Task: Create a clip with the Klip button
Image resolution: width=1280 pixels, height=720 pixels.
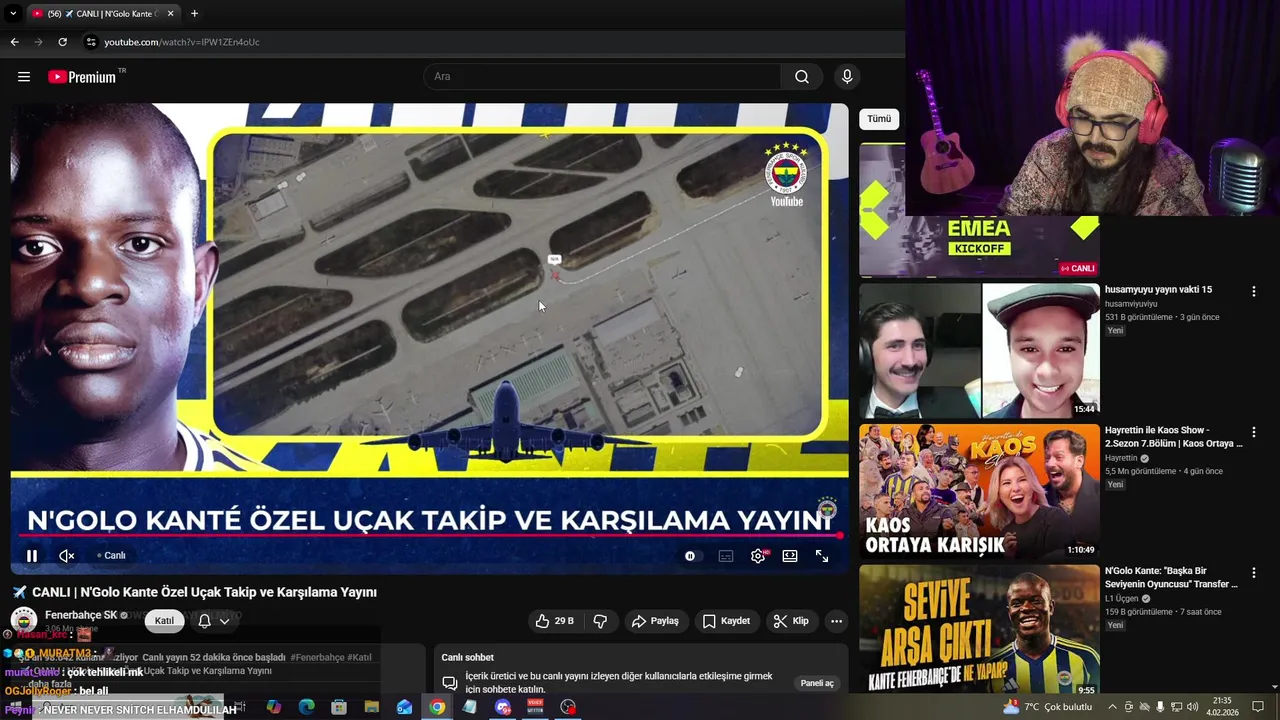Action: point(791,621)
